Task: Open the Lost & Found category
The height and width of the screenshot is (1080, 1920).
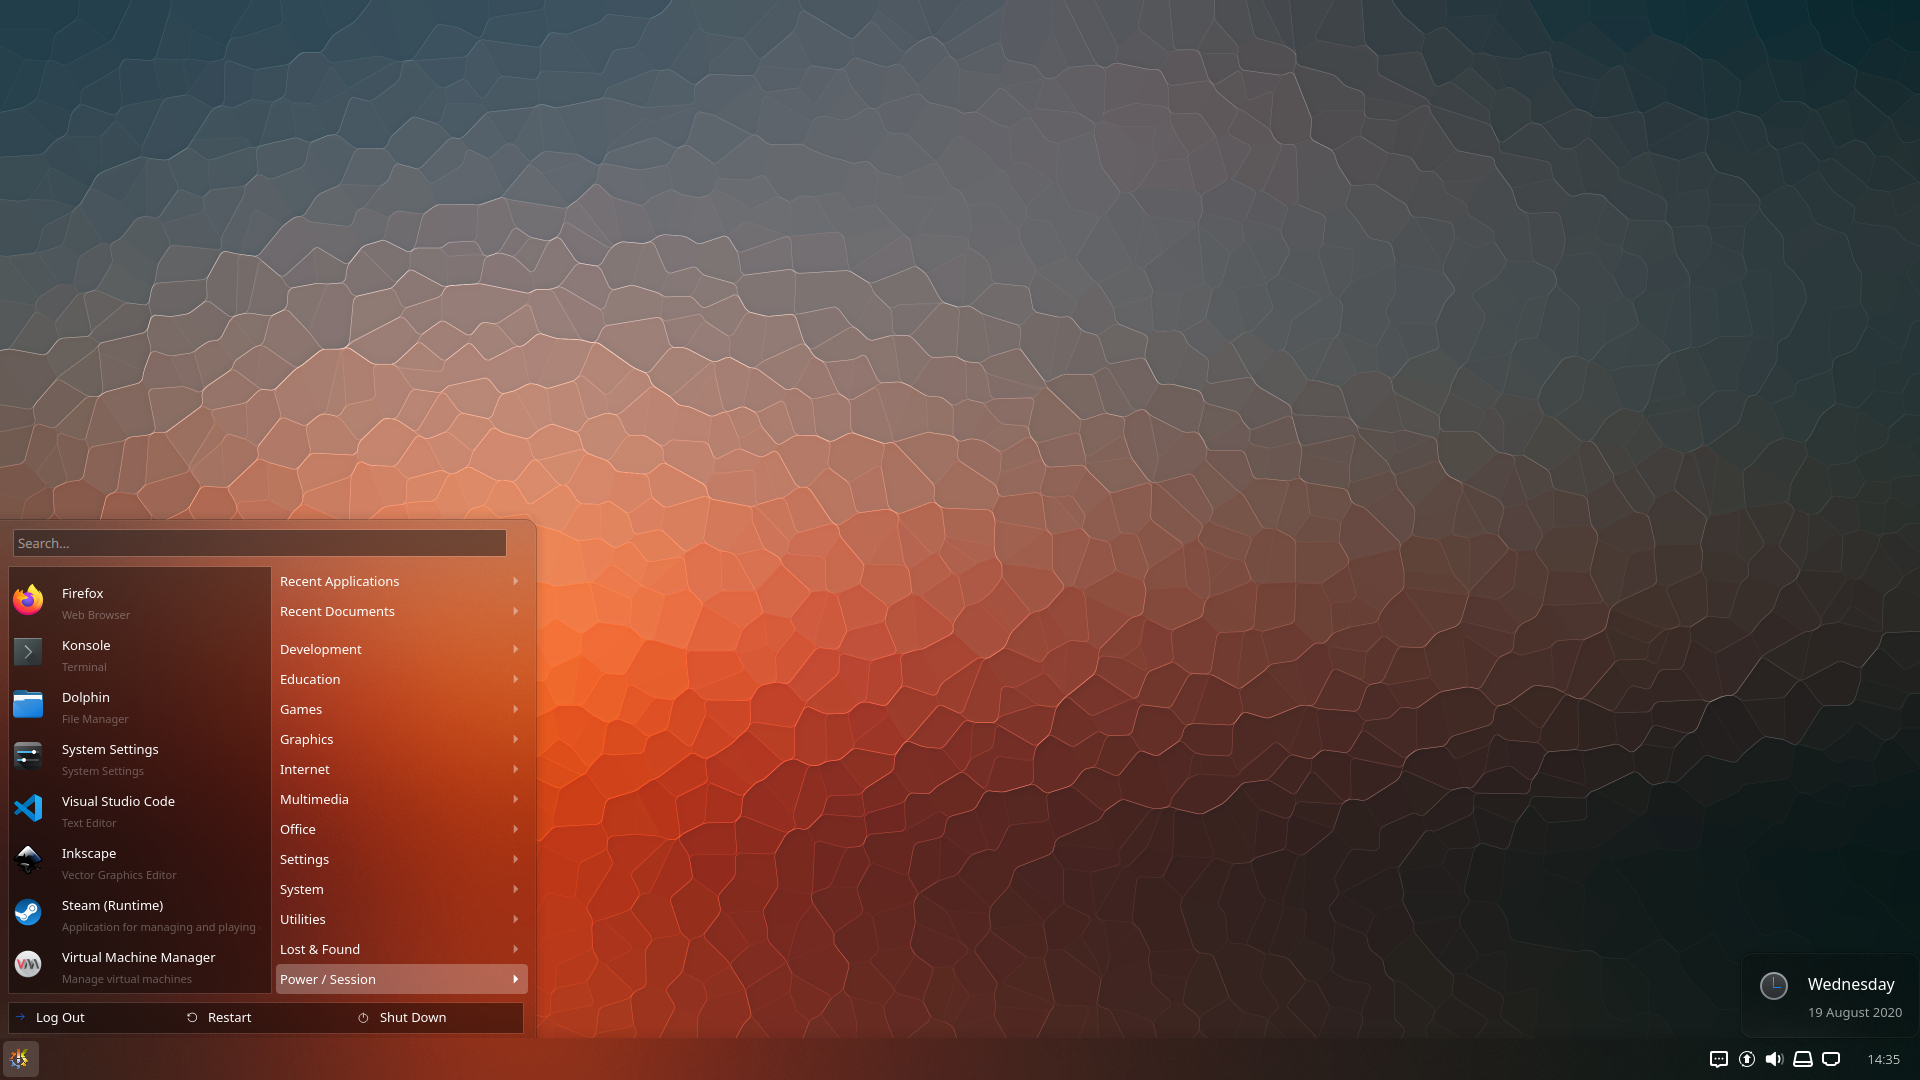Action: (401, 949)
